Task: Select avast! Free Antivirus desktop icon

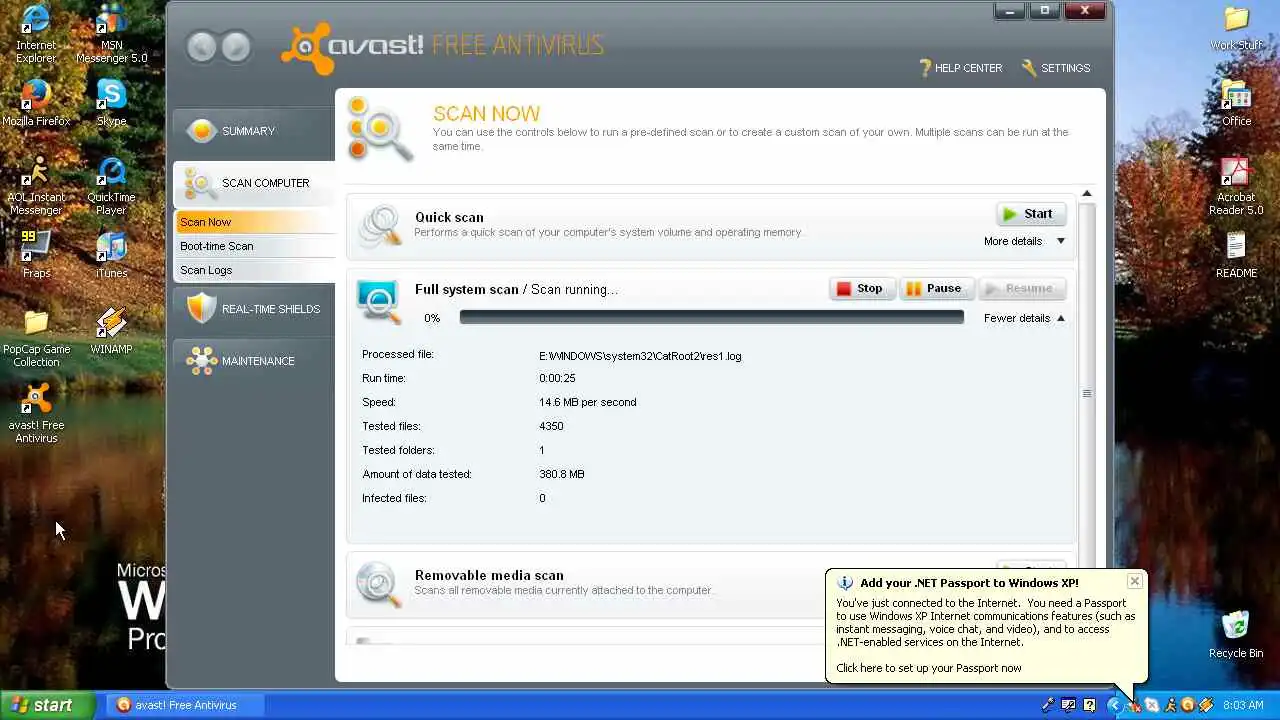Action: [36, 414]
